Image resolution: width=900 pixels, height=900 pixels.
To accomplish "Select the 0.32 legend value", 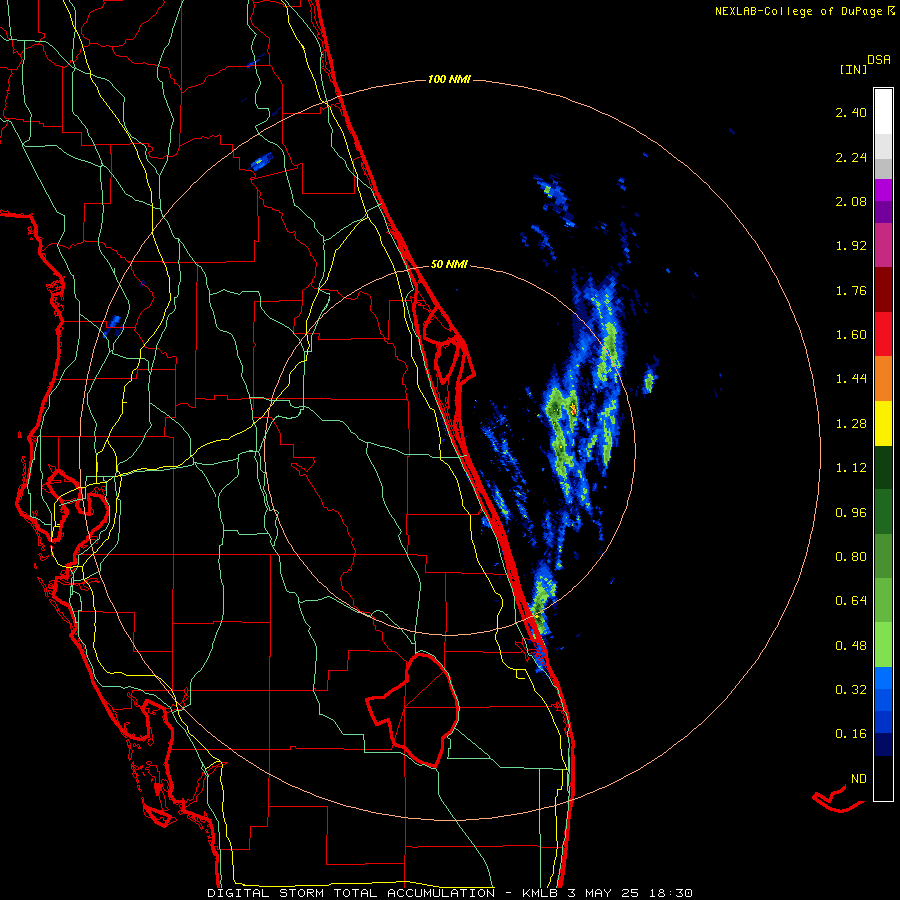I will coord(851,690).
